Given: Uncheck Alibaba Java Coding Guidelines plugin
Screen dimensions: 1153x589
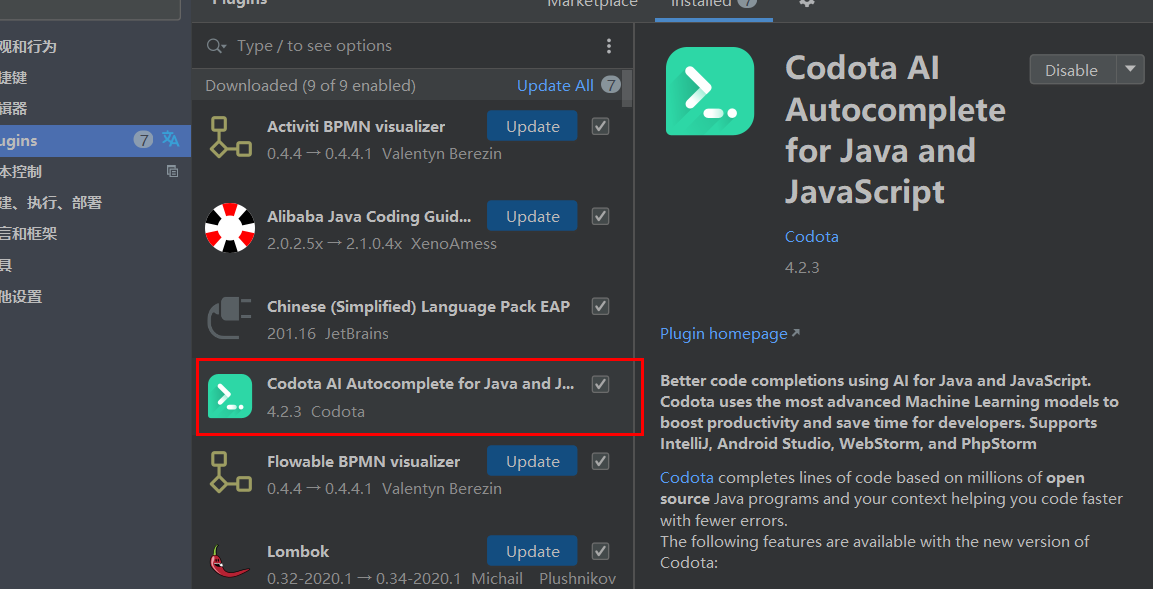Looking at the screenshot, I should click(x=601, y=216).
